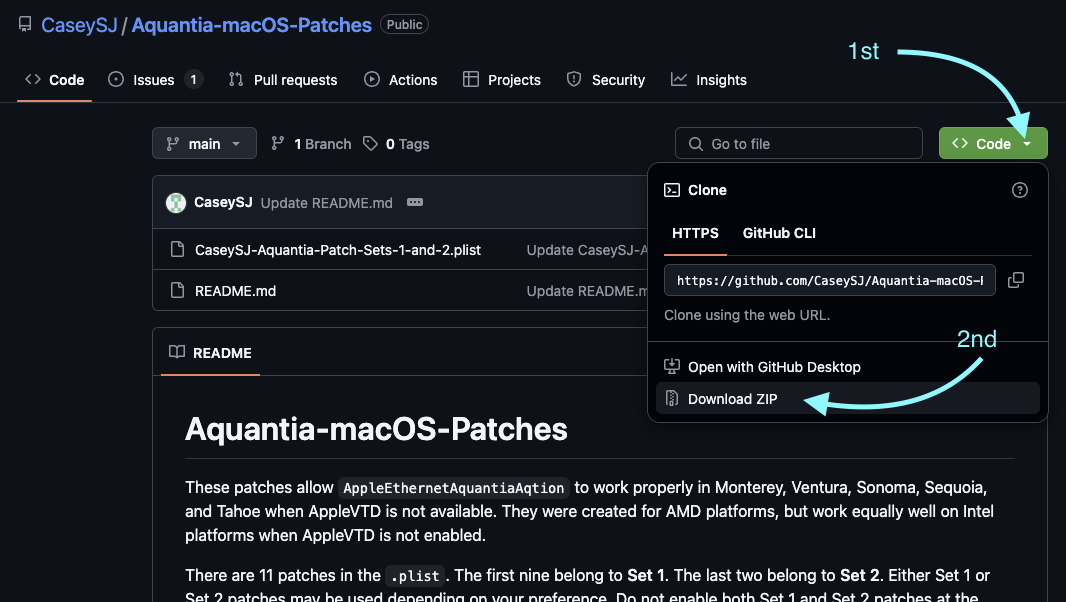The image size is (1066, 602).
Task: Click the Pull requests icon
Action: (236, 80)
